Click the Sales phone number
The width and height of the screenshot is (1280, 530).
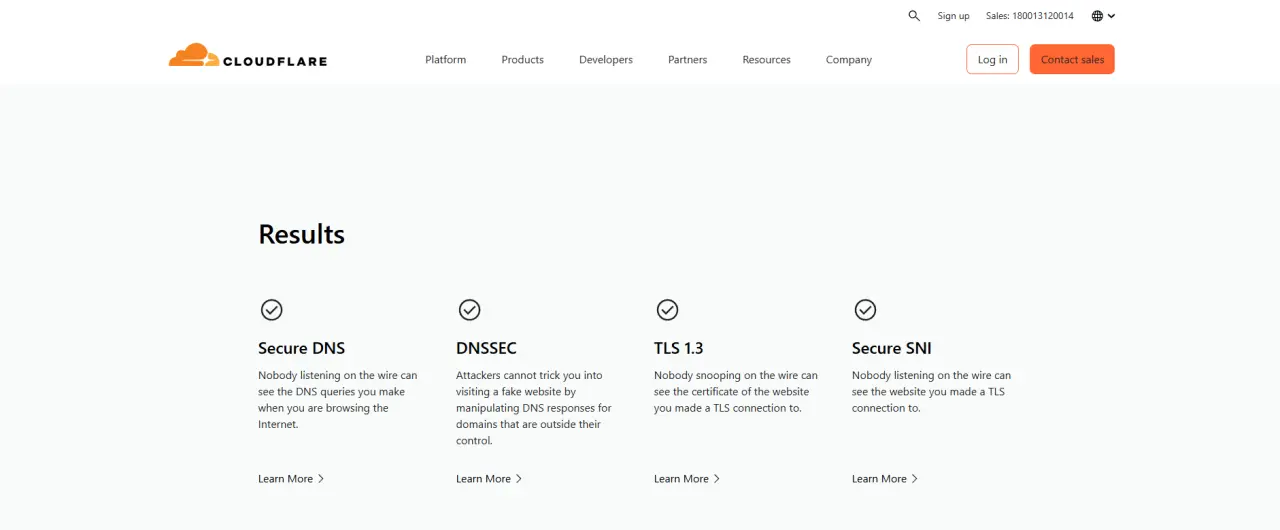click(1030, 16)
